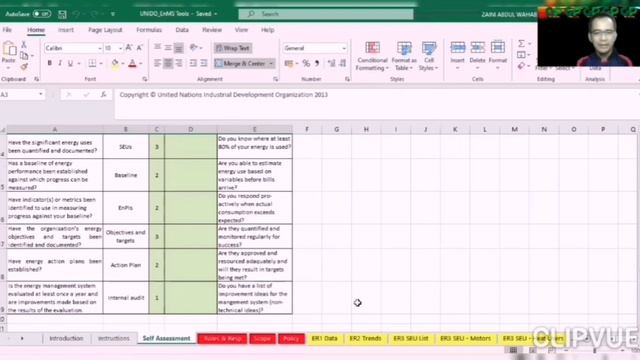Image resolution: width=640 pixels, height=360 pixels.
Task: Align cell text left
Action: coord(157,63)
